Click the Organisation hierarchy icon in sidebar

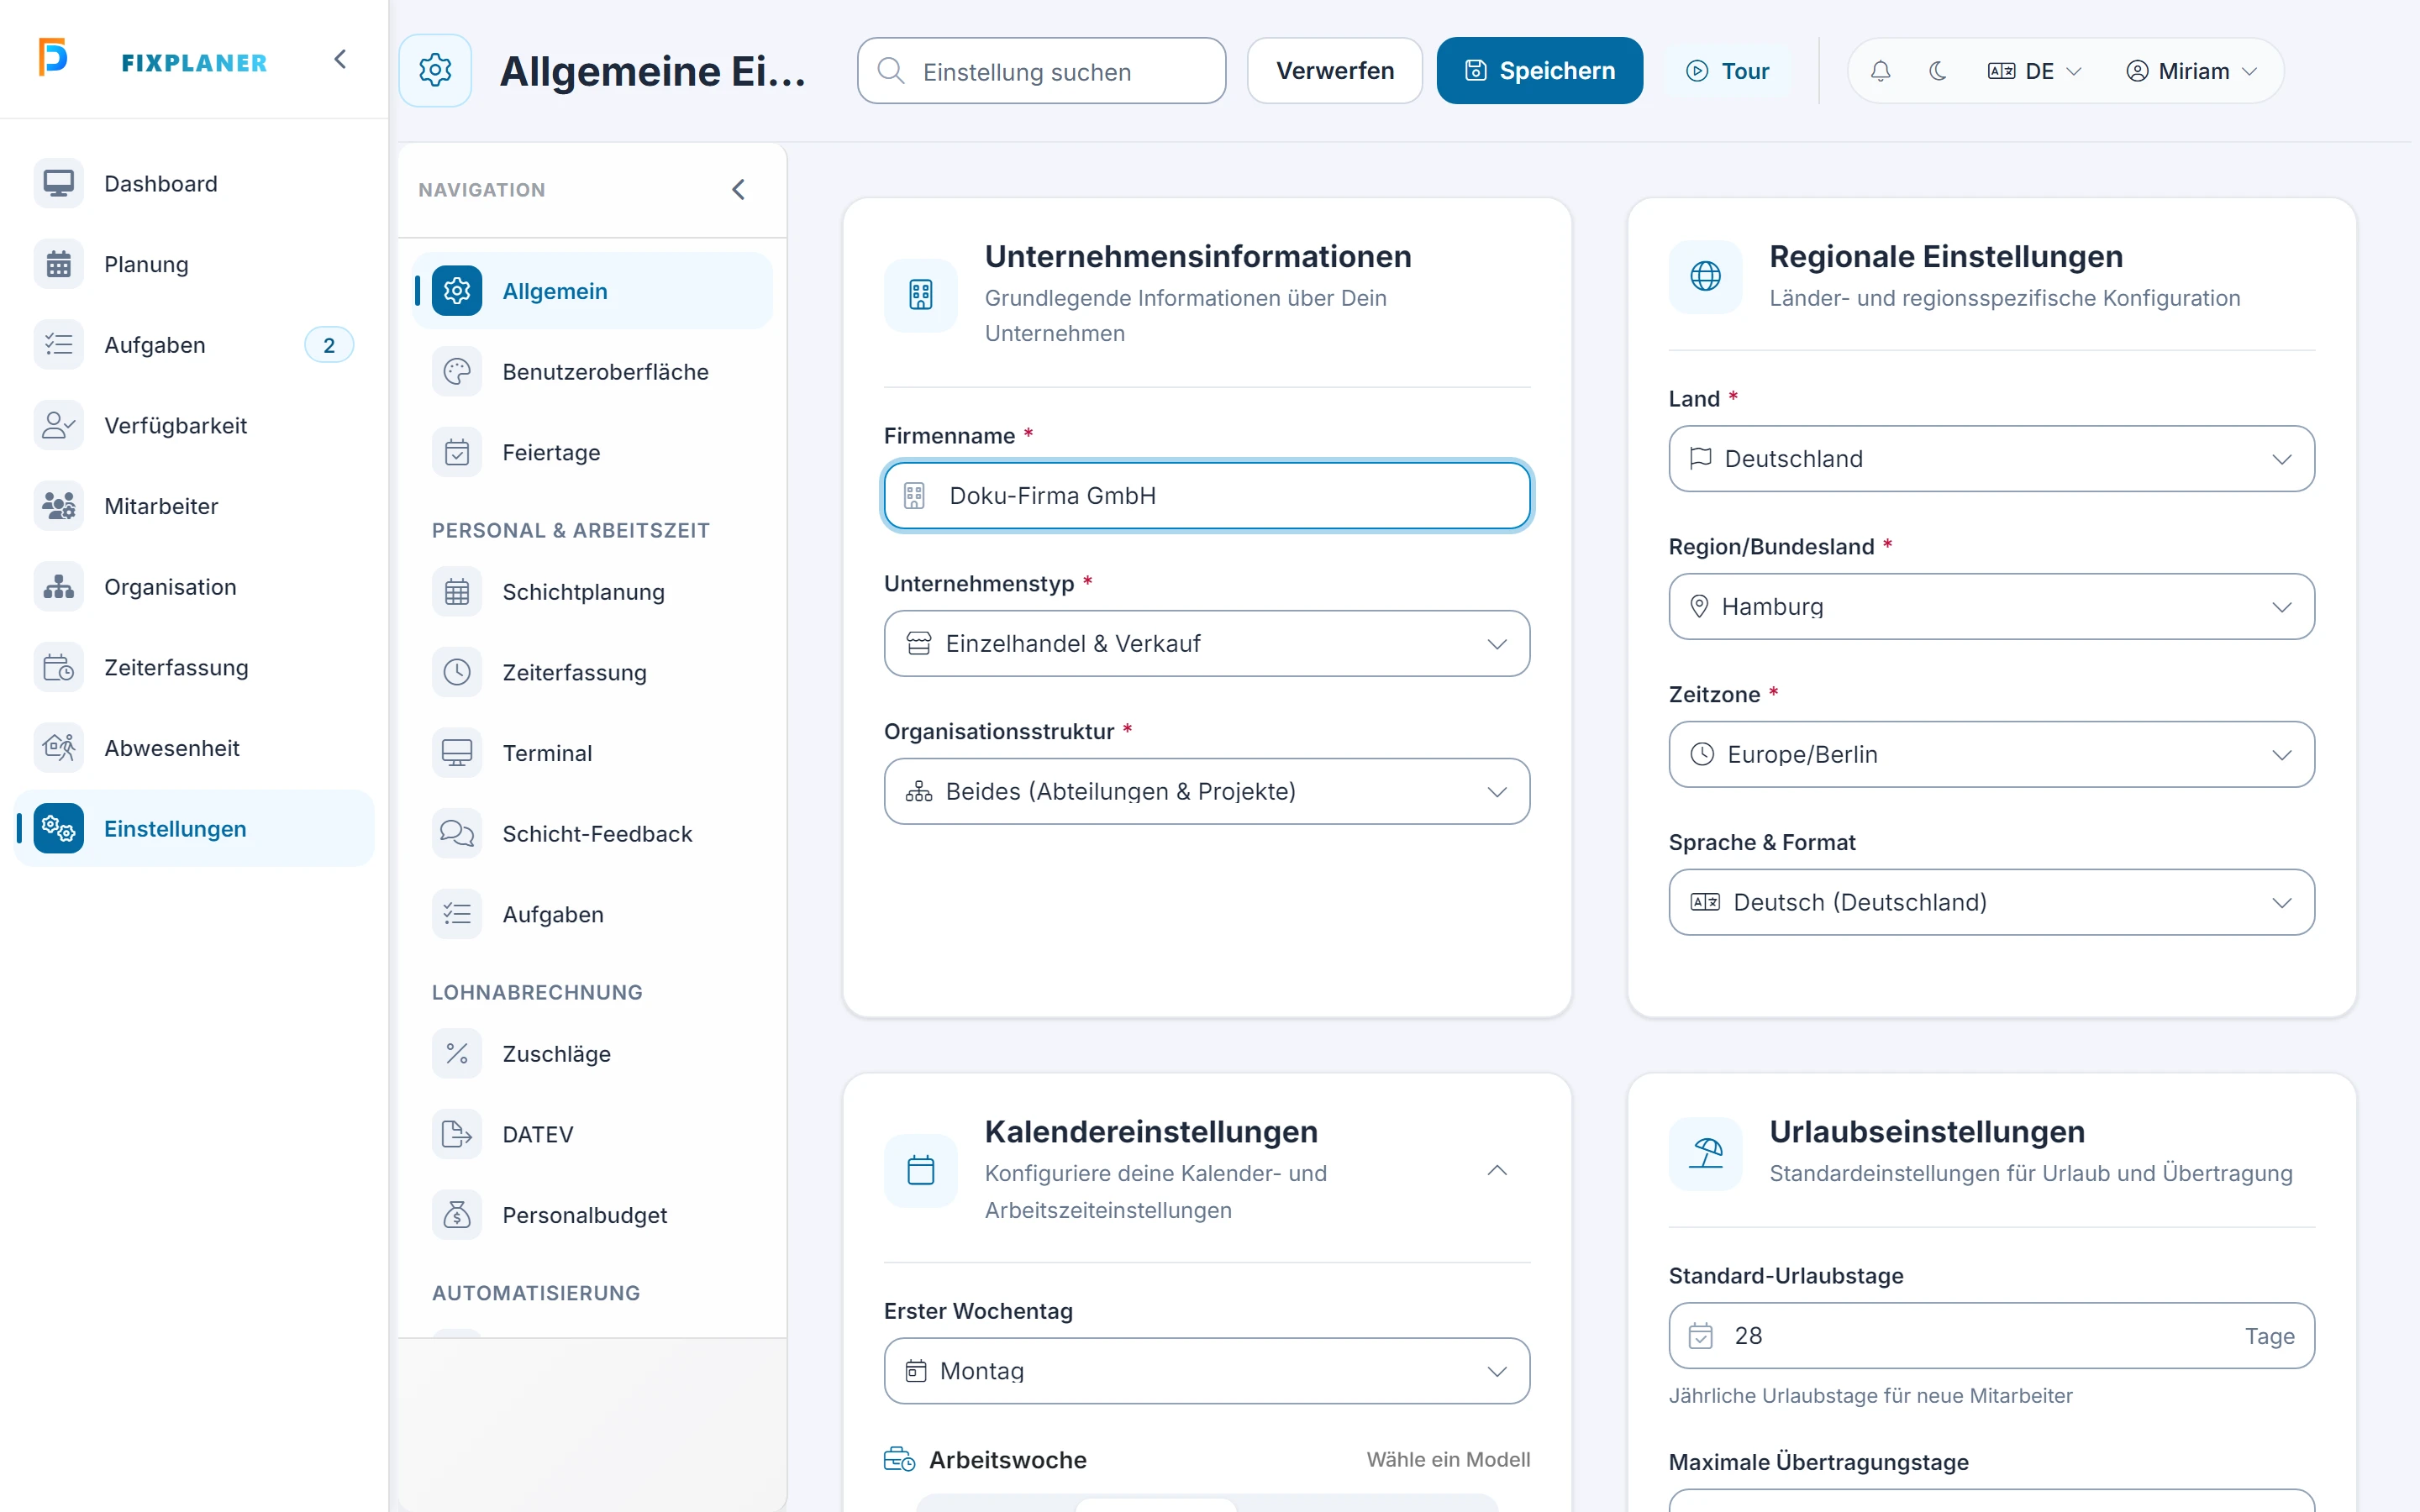(59, 587)
